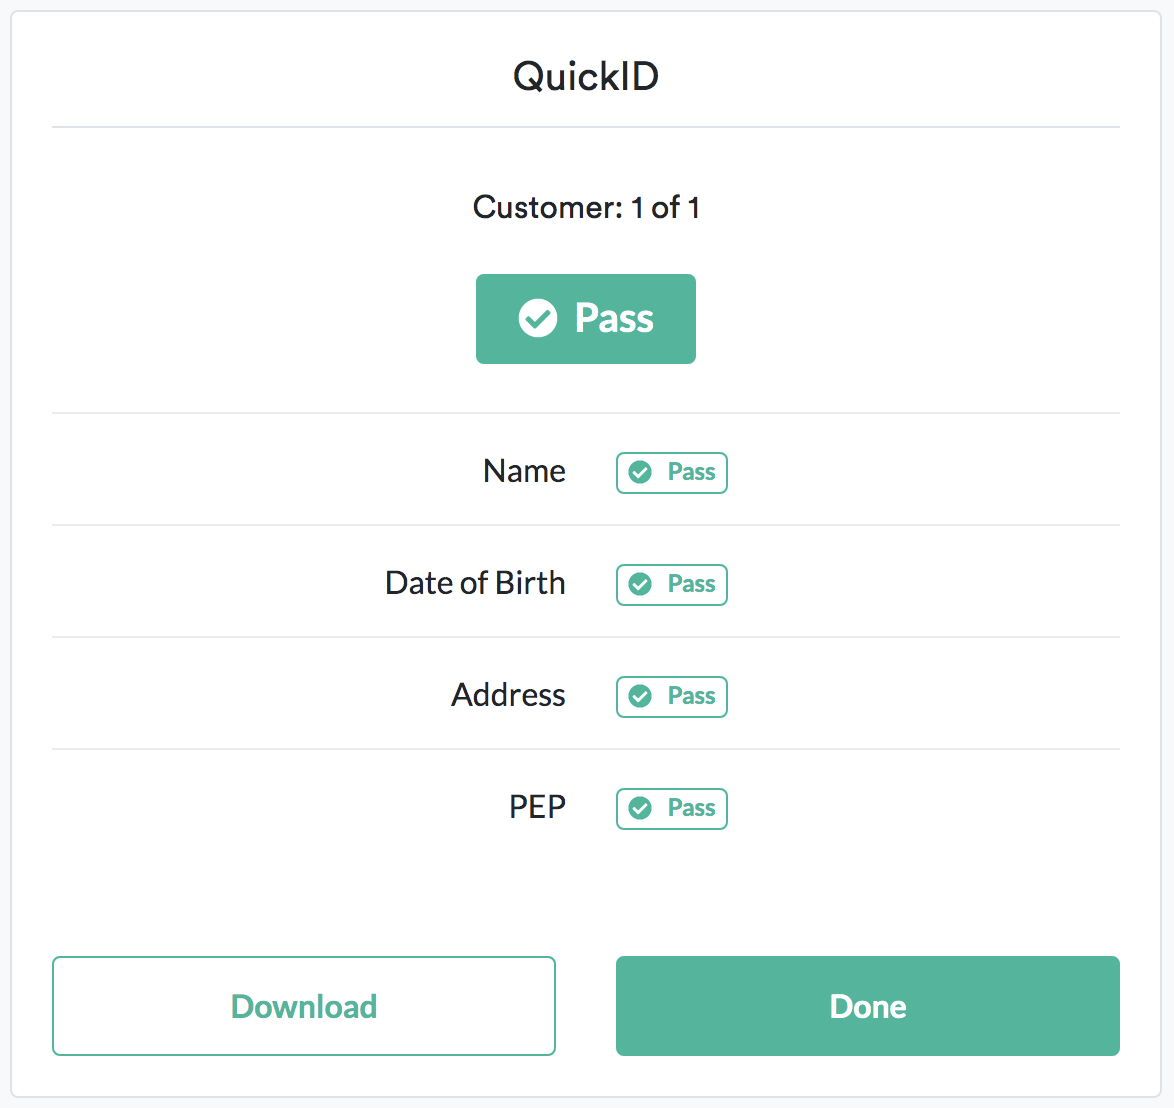Viewport: 1174px width, 1108px height.
Task: Click the QuickID dialog title
Action: click(586, 76)
